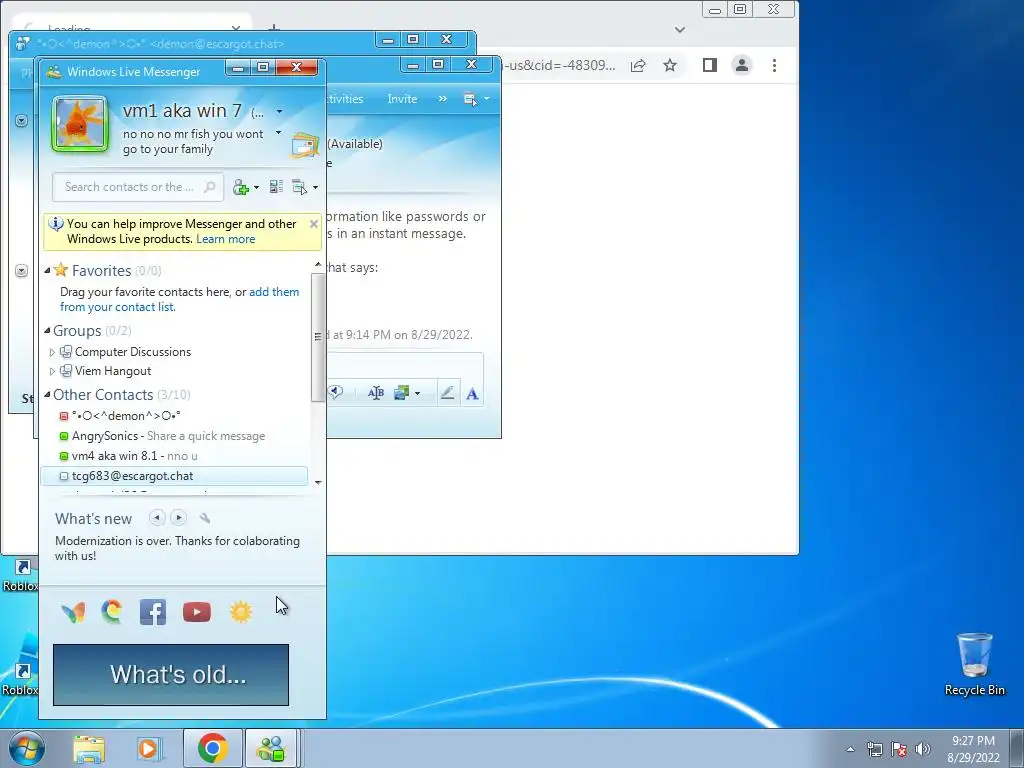1024x768 pixels.
Task: Expand the Viem Hangout group
Action: [52, 371]
